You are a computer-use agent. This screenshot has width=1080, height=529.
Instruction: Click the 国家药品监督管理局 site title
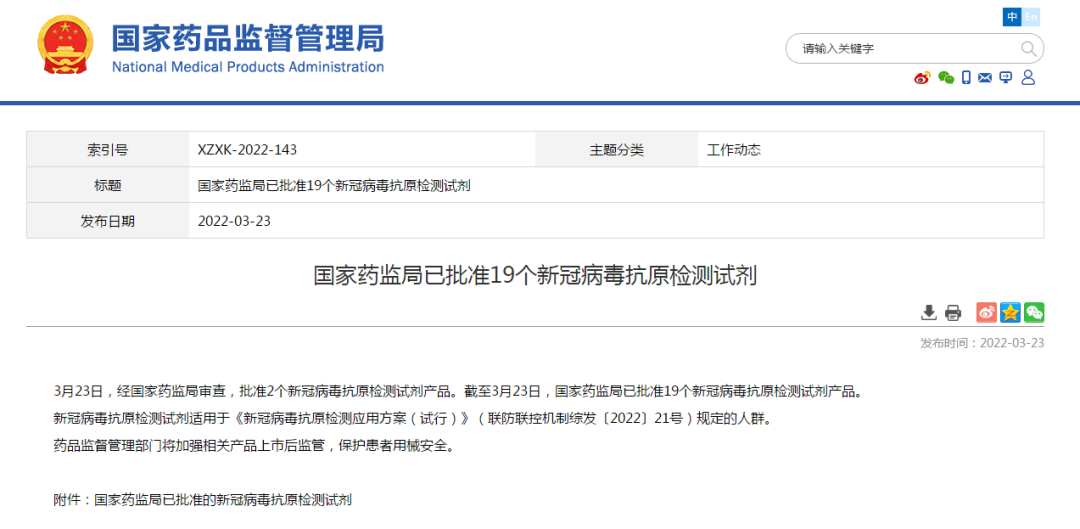click(x=247, y=40)
